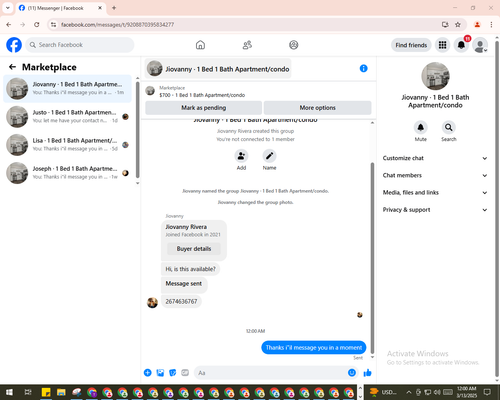Open the Jiovanny conversation in the list
Screen dimensions: 500x400
point(67,88)
